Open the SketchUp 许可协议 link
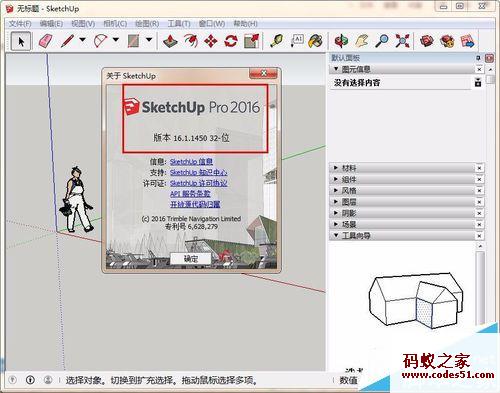500x393 pixels. [x=199, y=183]
